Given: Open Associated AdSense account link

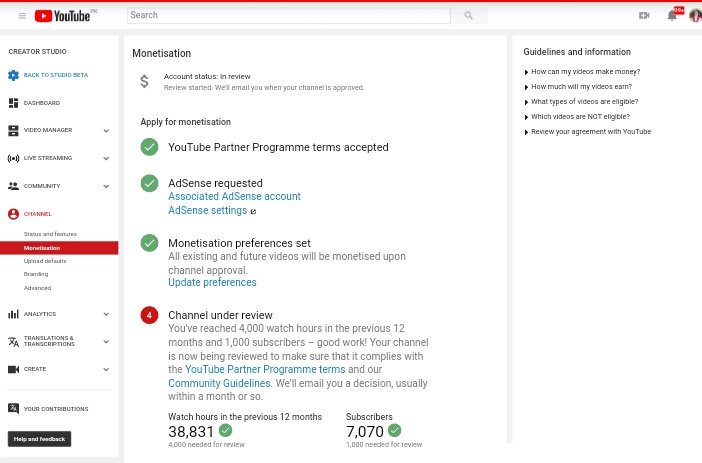Looking at the screenshot, I should (x=234, y=196).
